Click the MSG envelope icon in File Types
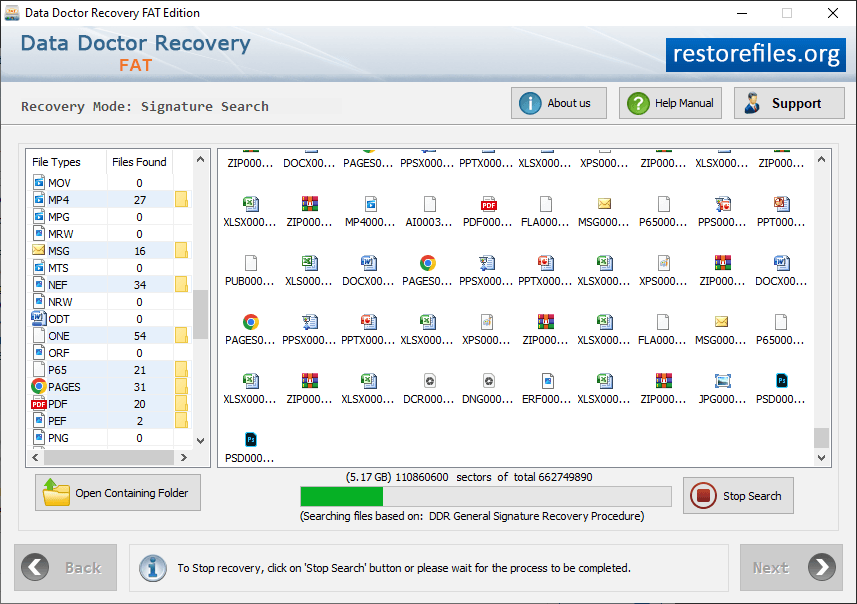 click(38, 250)
